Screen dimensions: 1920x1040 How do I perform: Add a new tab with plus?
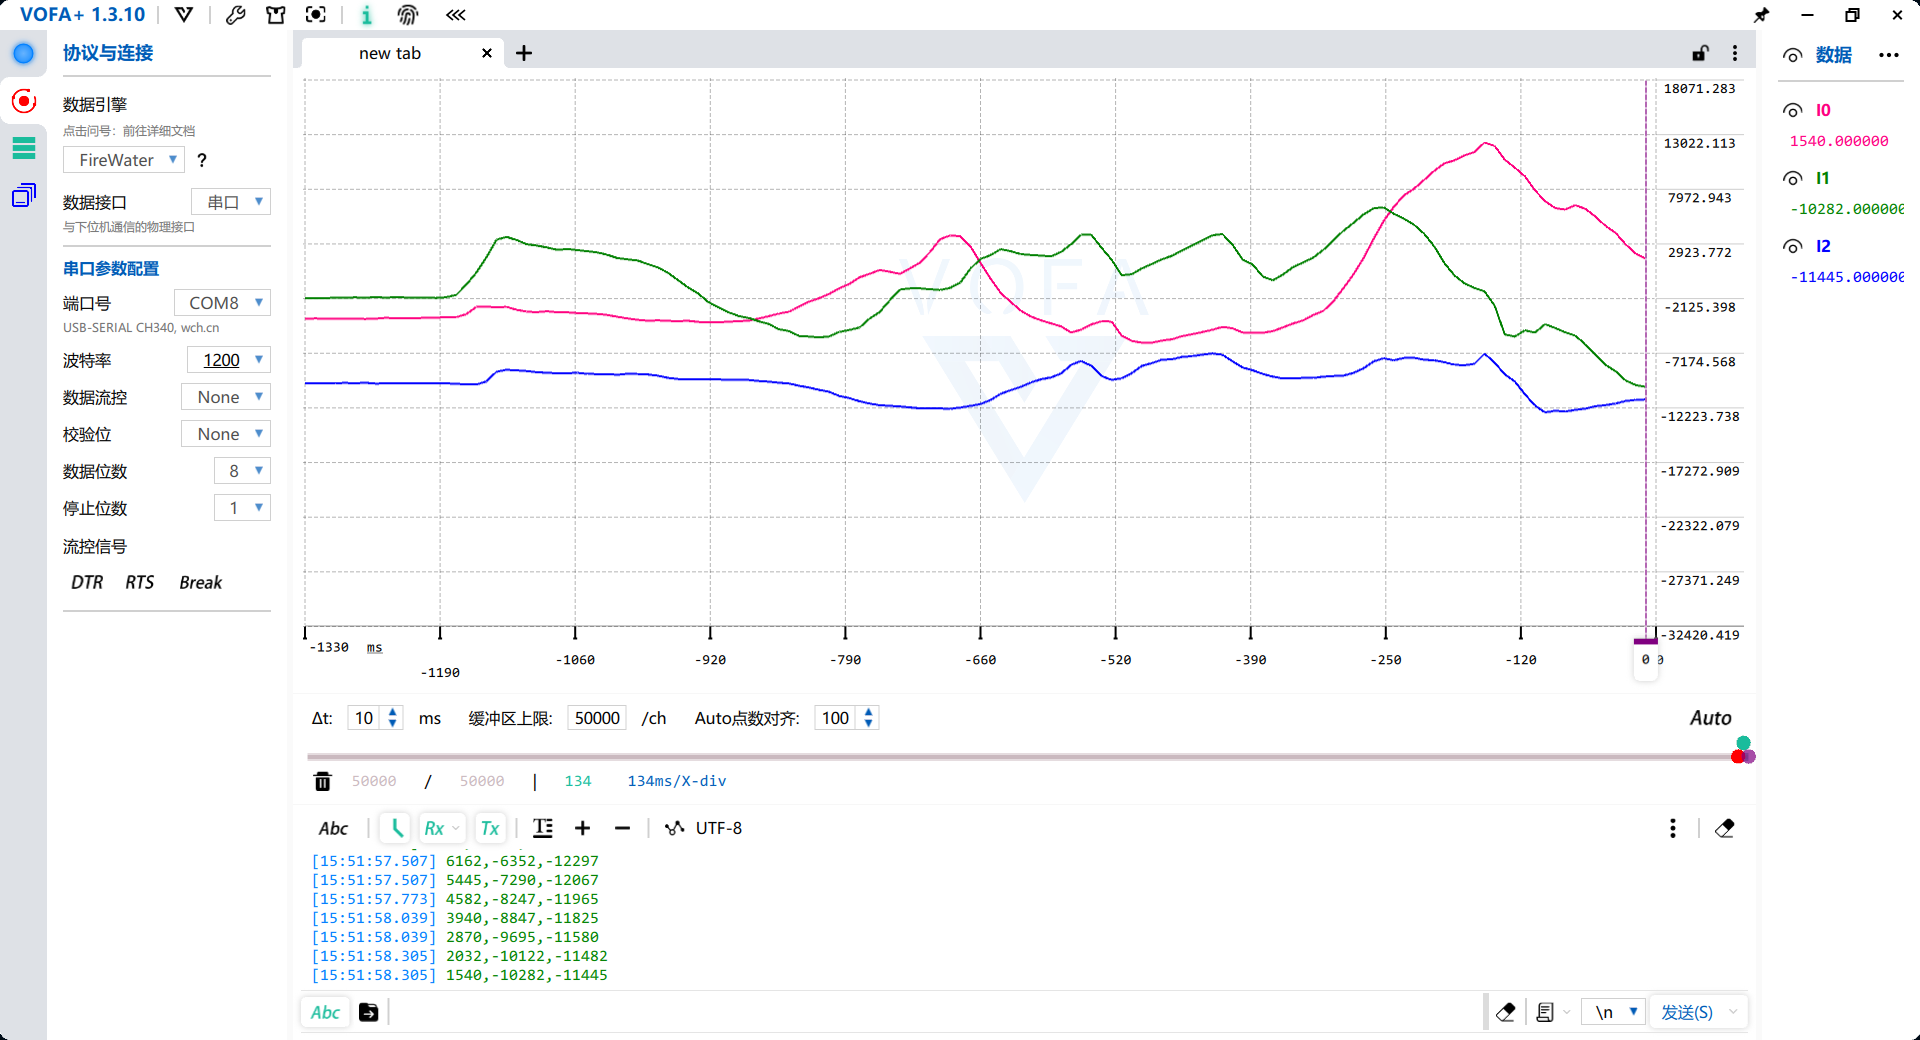tap(524, 53)
